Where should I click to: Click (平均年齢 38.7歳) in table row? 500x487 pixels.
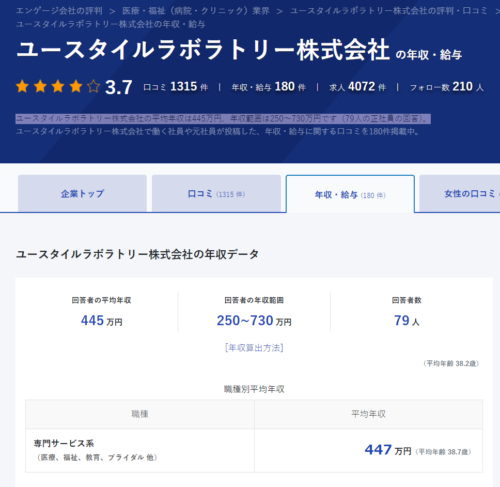point(443,452)
